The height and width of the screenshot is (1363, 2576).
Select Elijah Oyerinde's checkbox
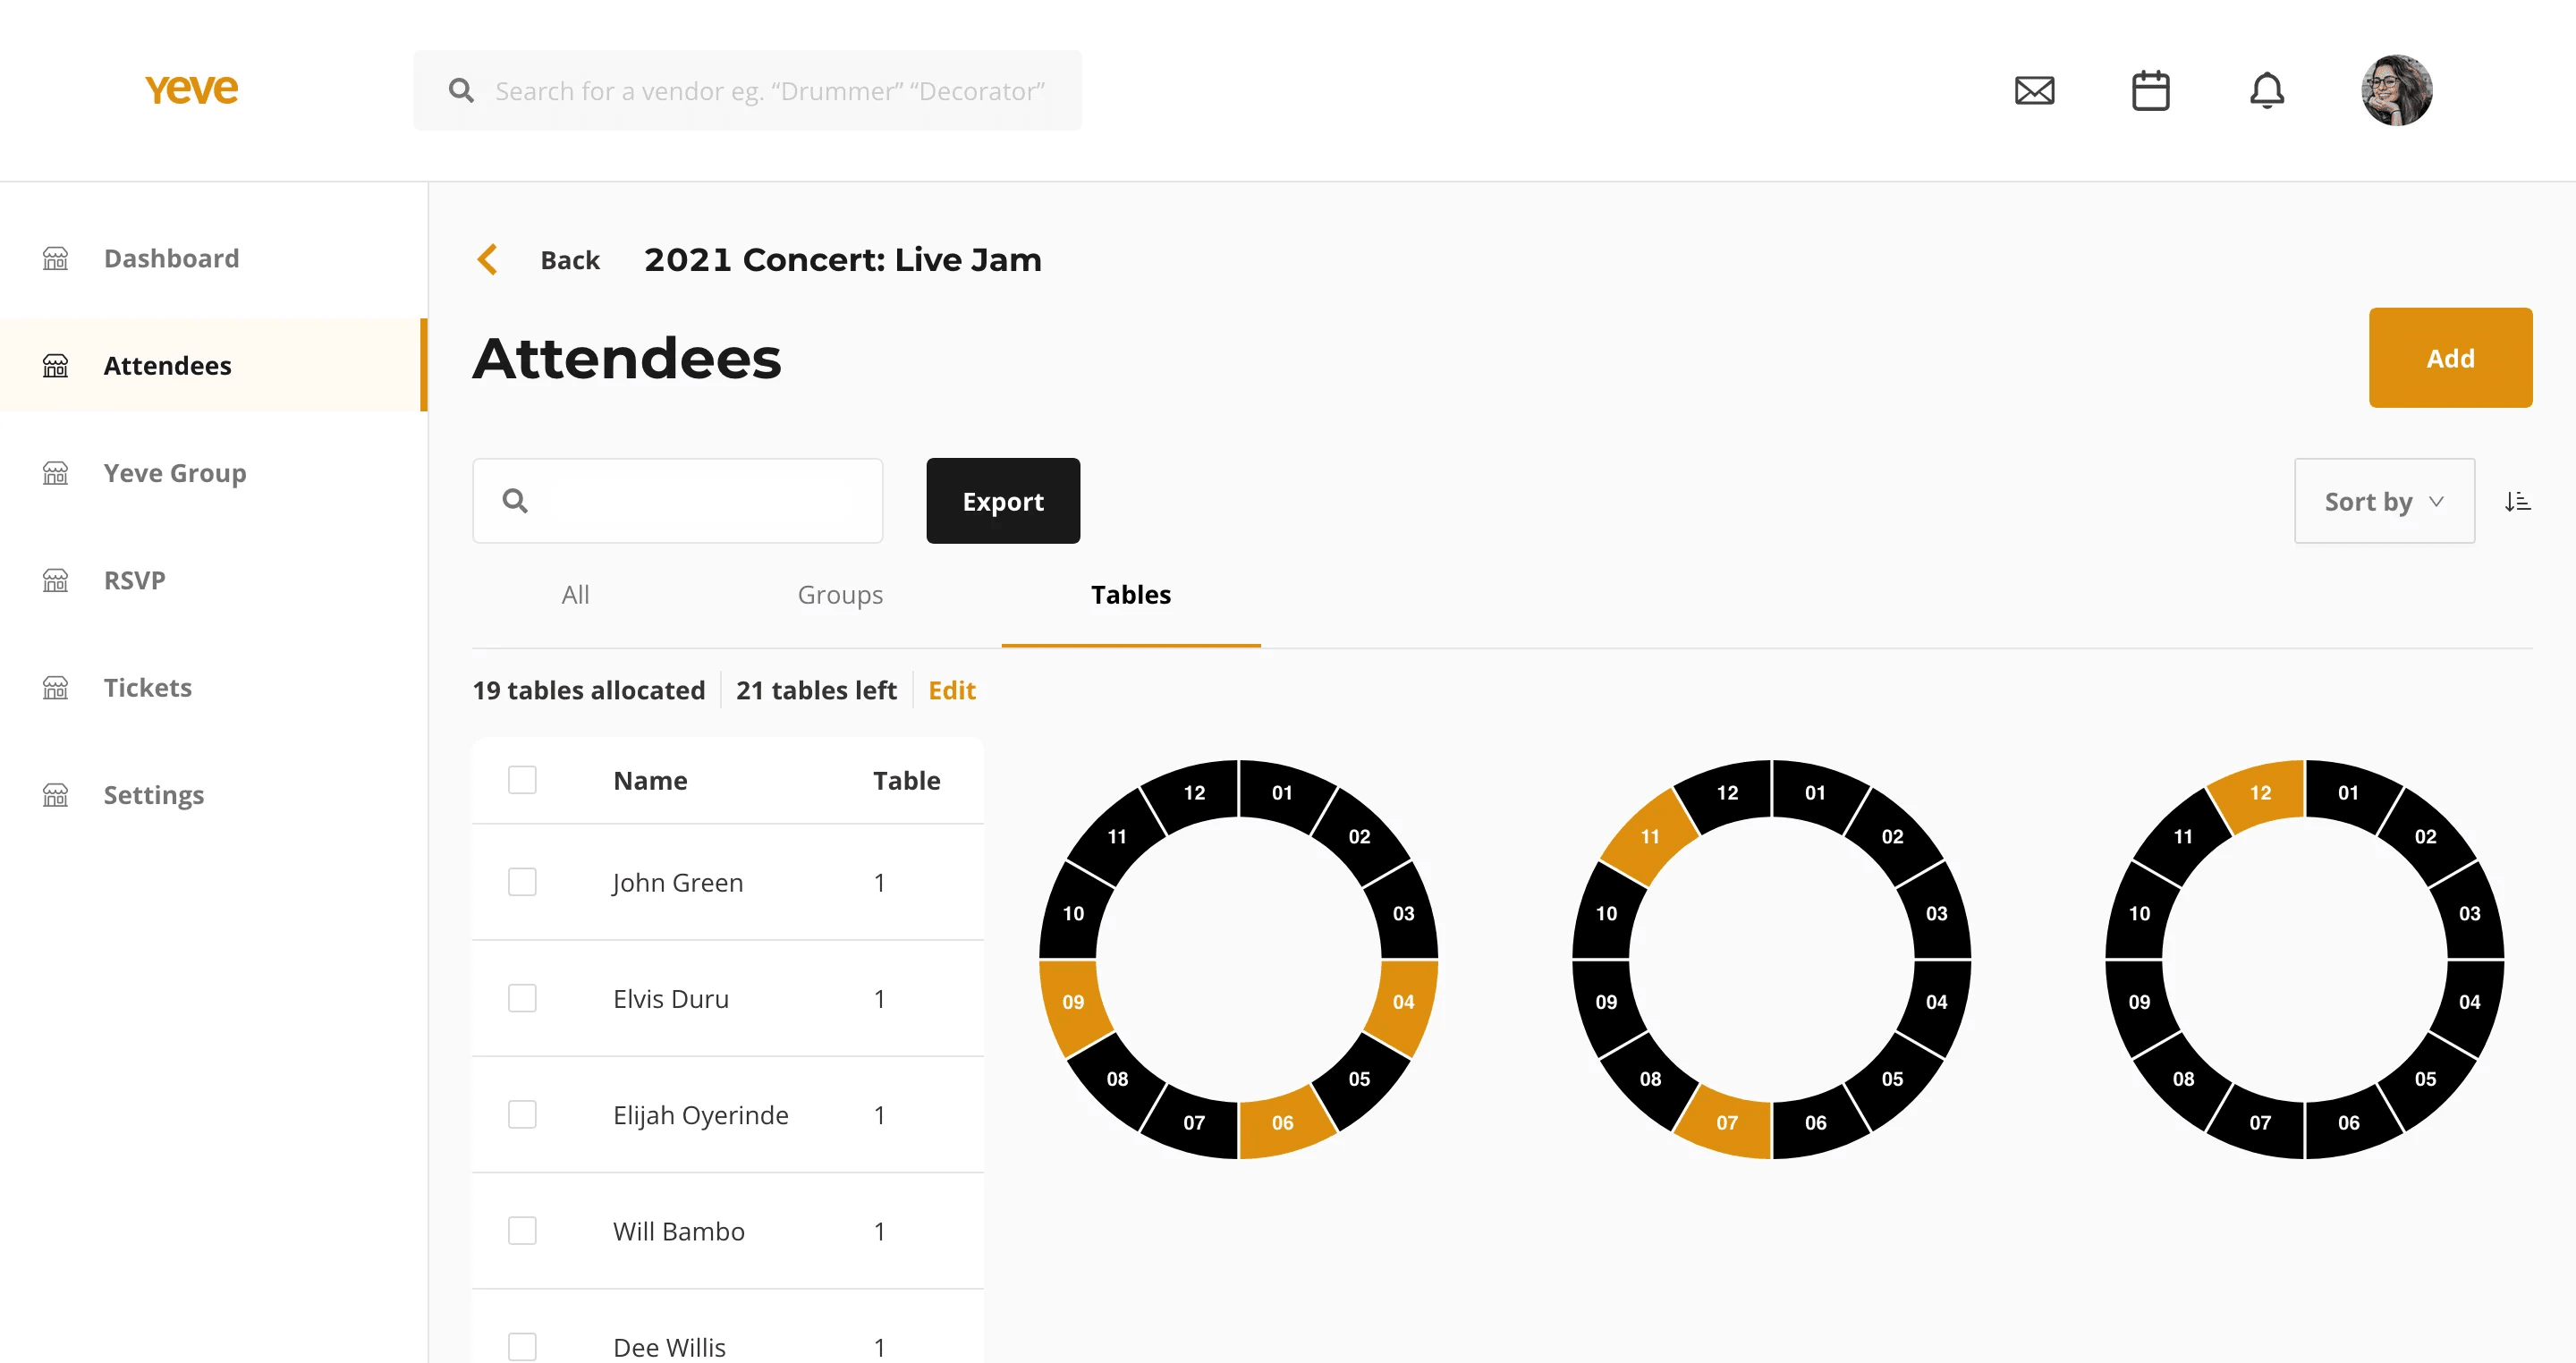click(522, 1114)
